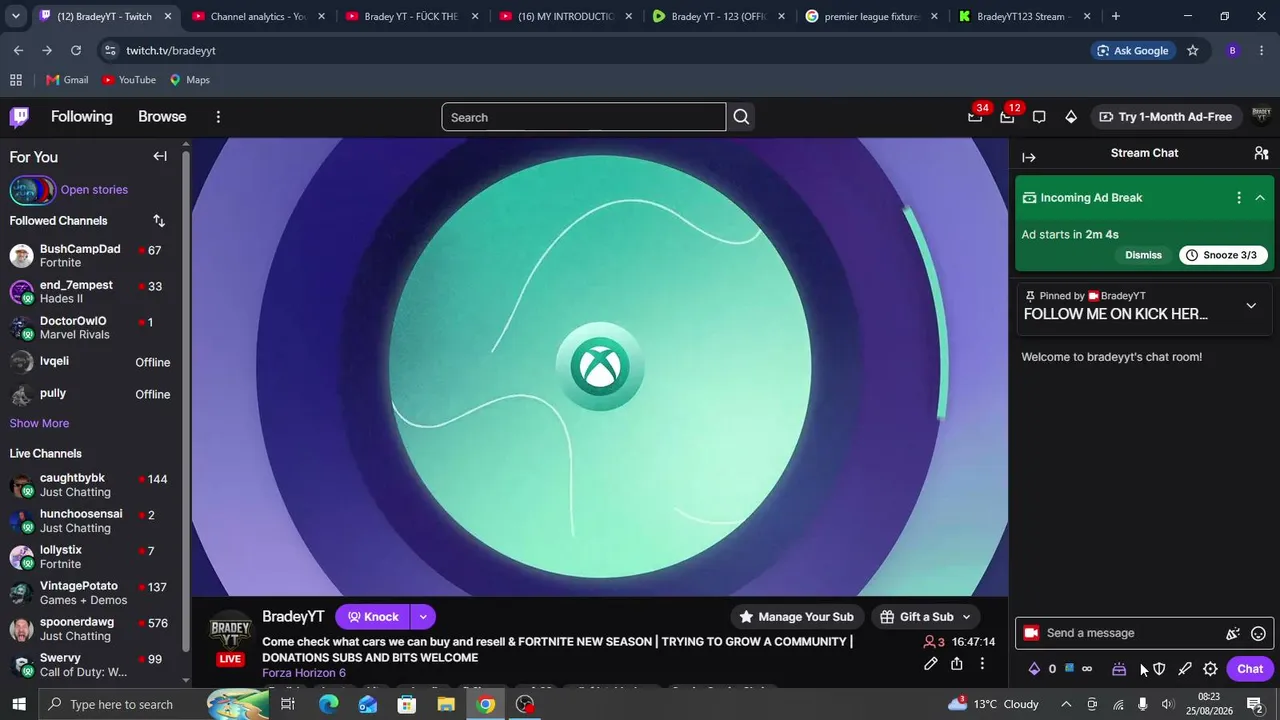The height and width of the screenshot is (720, 1280).
Task: Open chat settings gear icon
Action: click(1210, 669)
